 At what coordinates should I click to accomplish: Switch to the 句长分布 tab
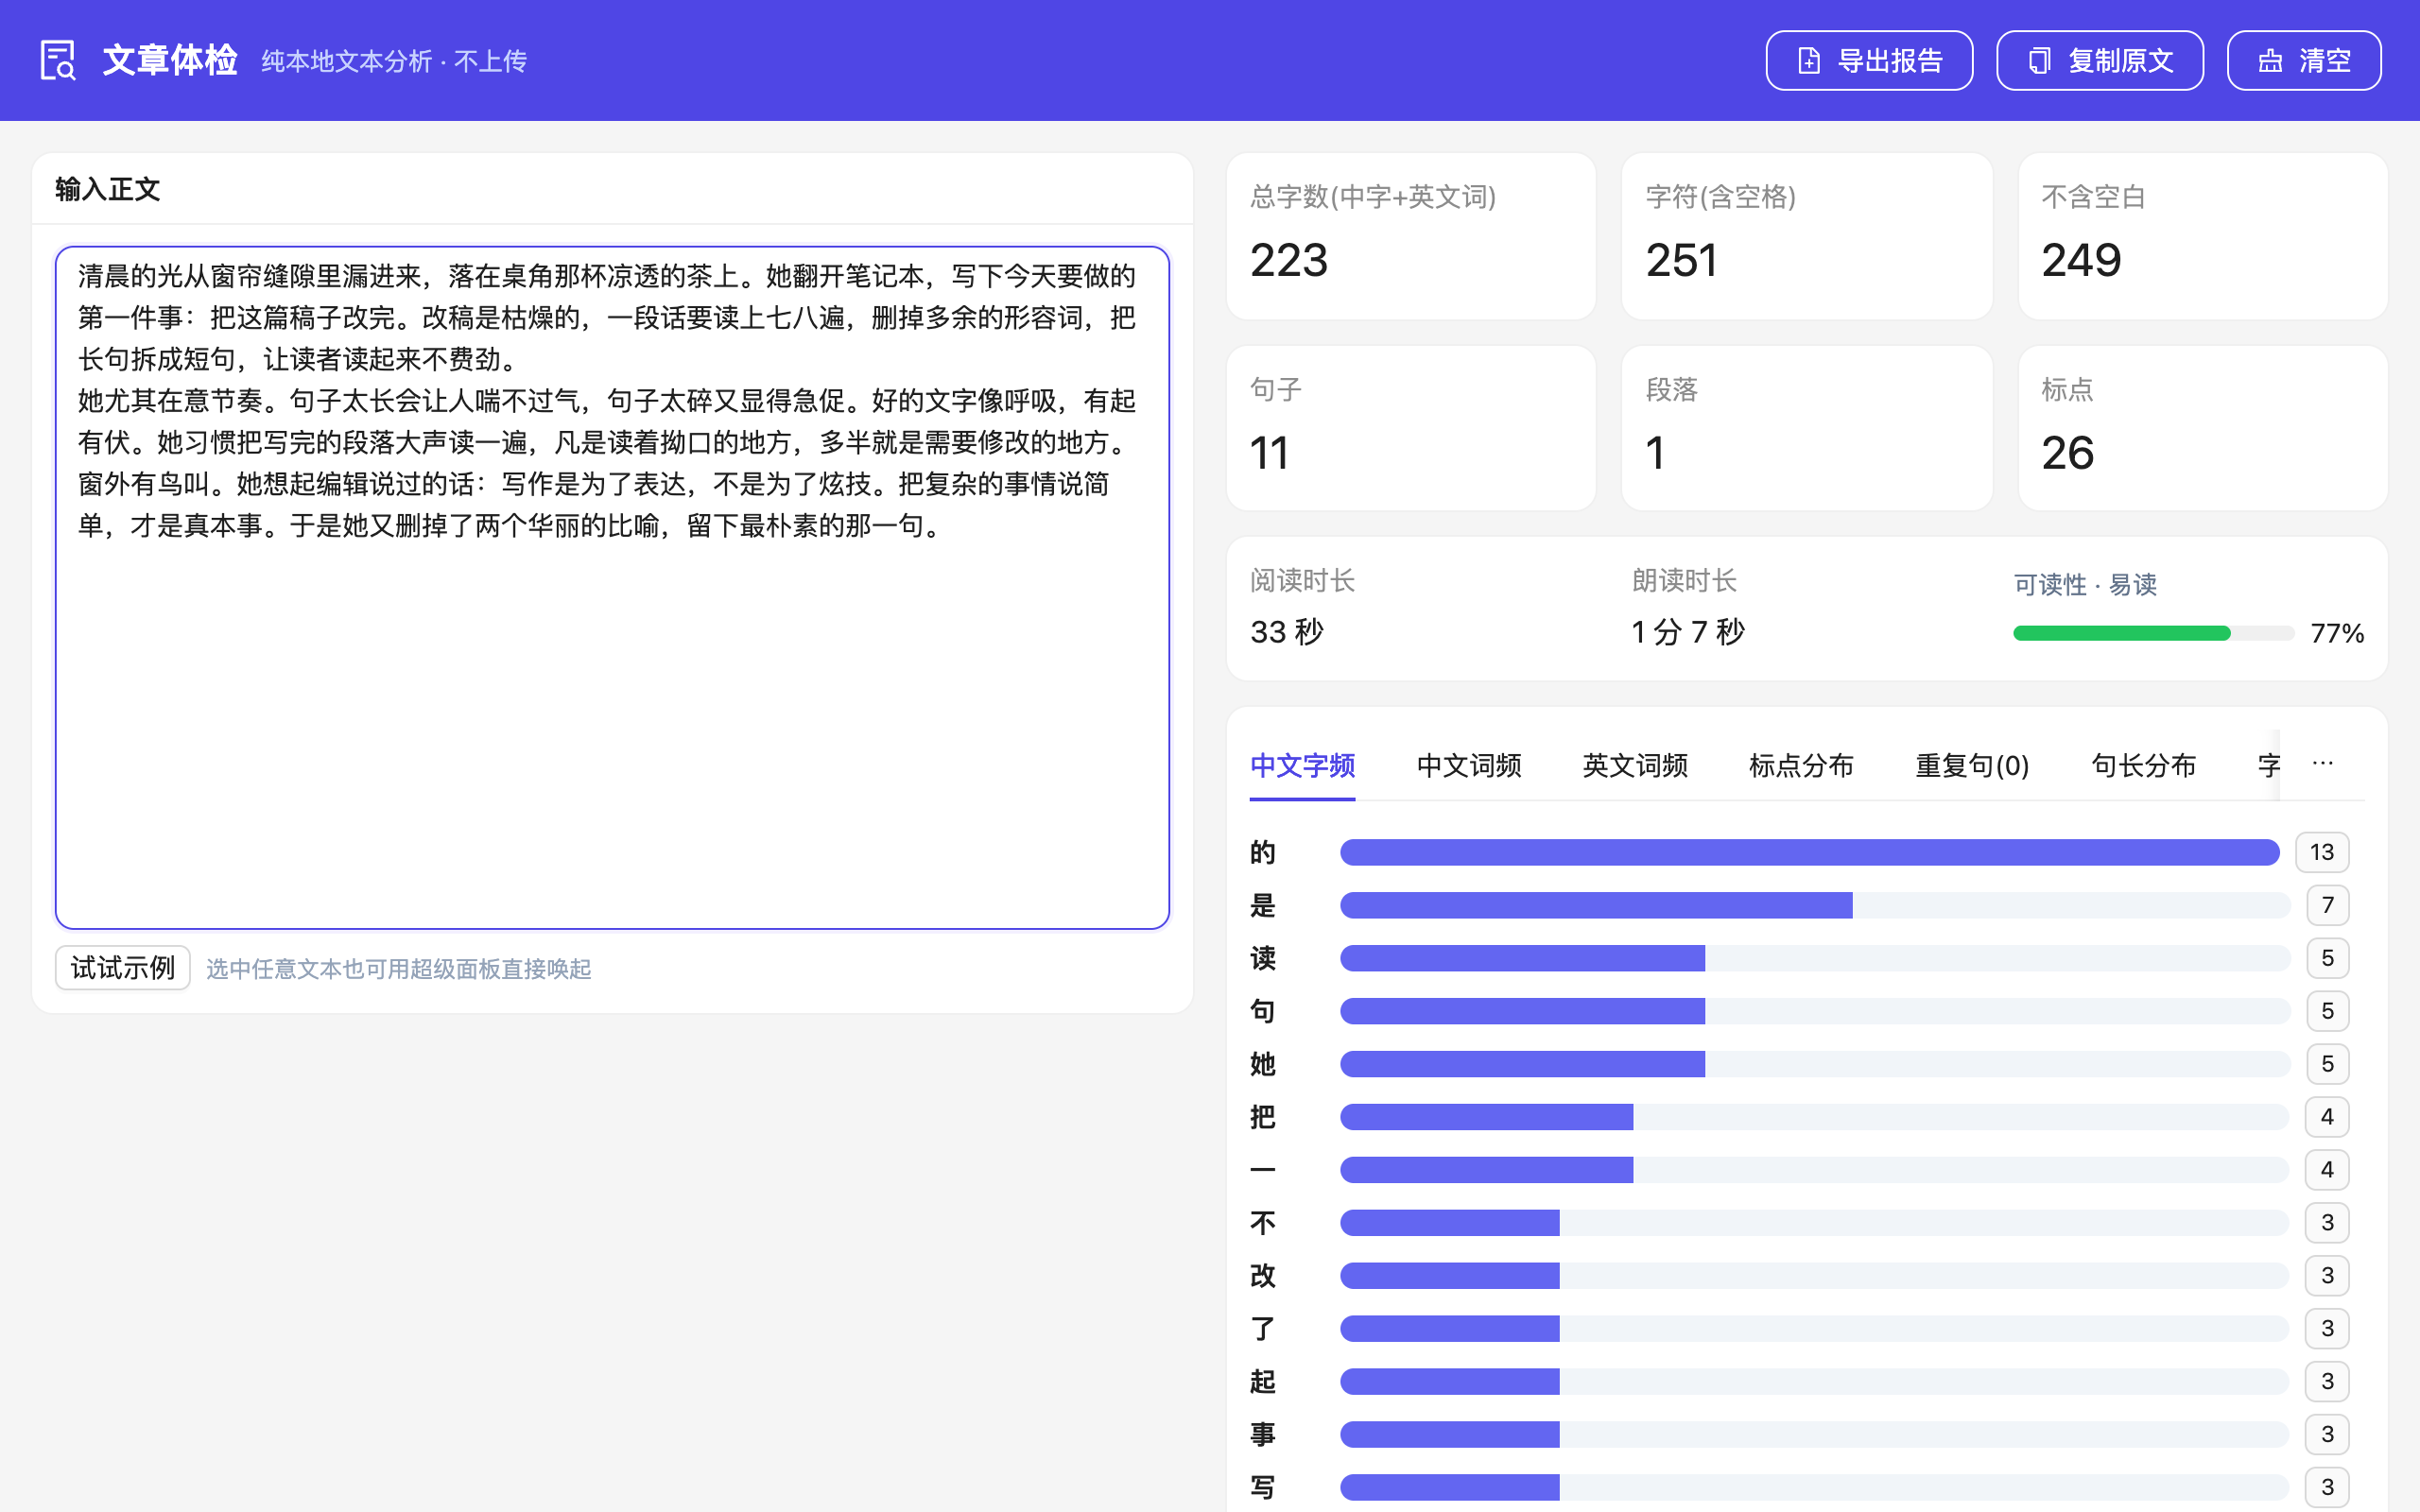(x=2143, y=765)
